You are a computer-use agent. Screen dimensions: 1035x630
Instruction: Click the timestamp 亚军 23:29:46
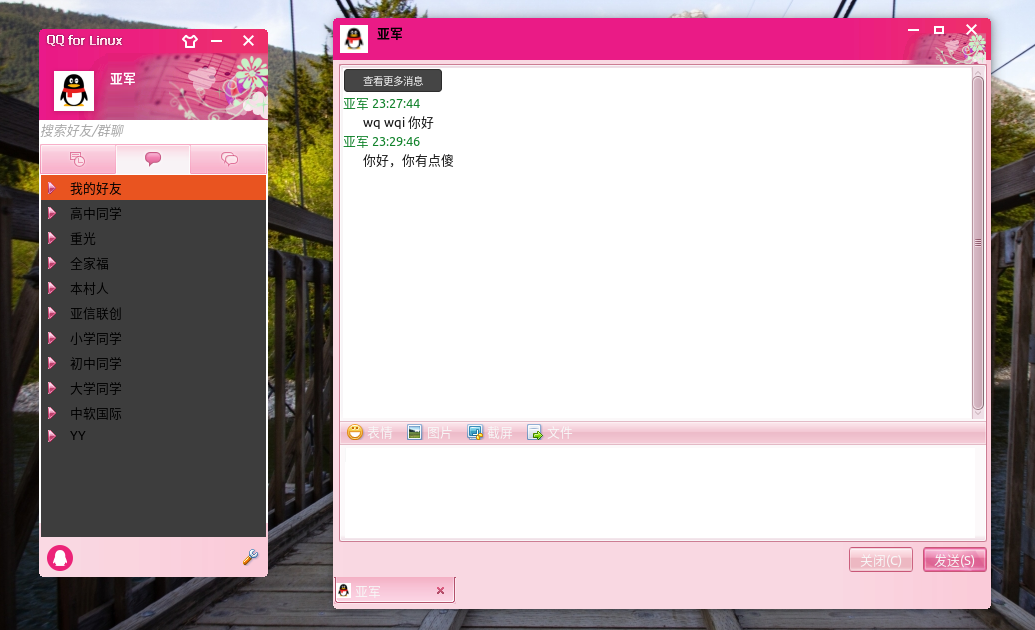coord(382,141)
